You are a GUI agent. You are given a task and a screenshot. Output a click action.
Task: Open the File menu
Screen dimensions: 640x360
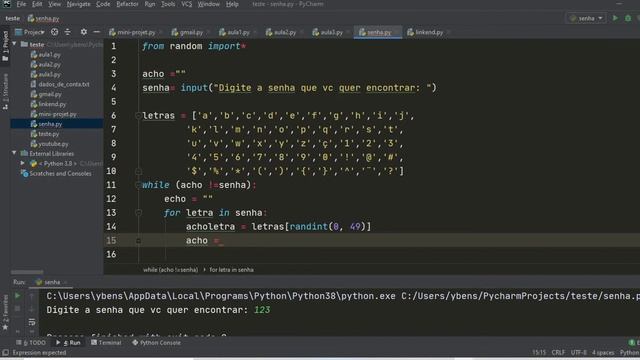coord(21,4)
